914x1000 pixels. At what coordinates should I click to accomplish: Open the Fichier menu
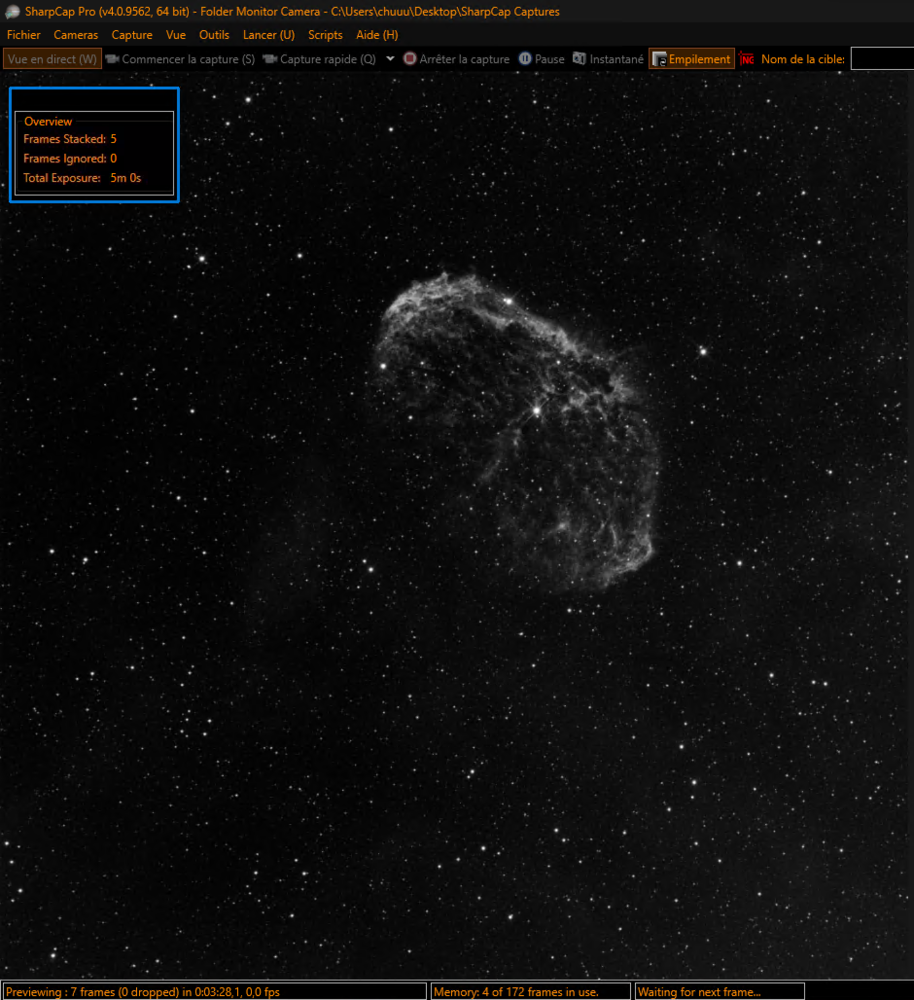point(24,35)
